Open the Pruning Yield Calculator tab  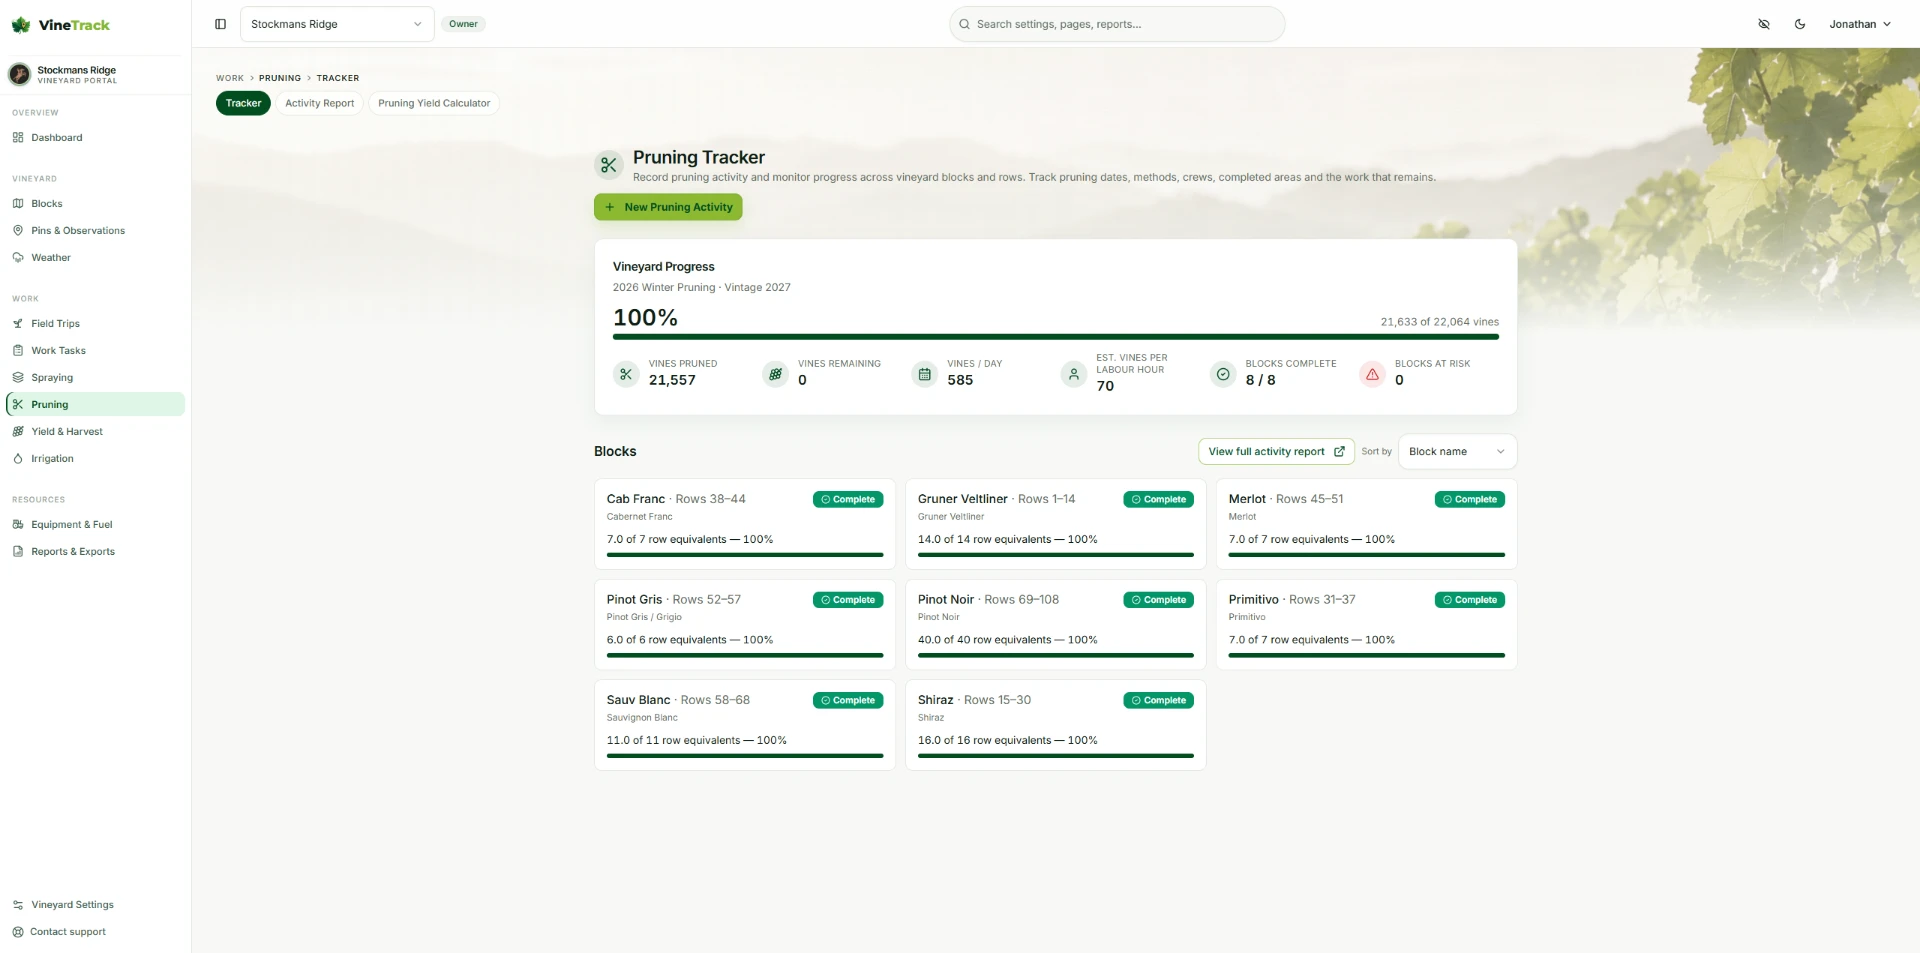coord(434,103)
